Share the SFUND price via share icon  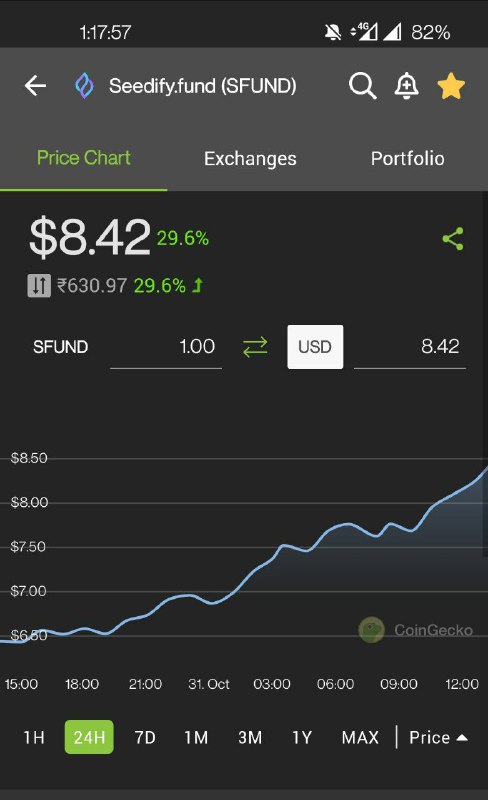tap(453, 239)
